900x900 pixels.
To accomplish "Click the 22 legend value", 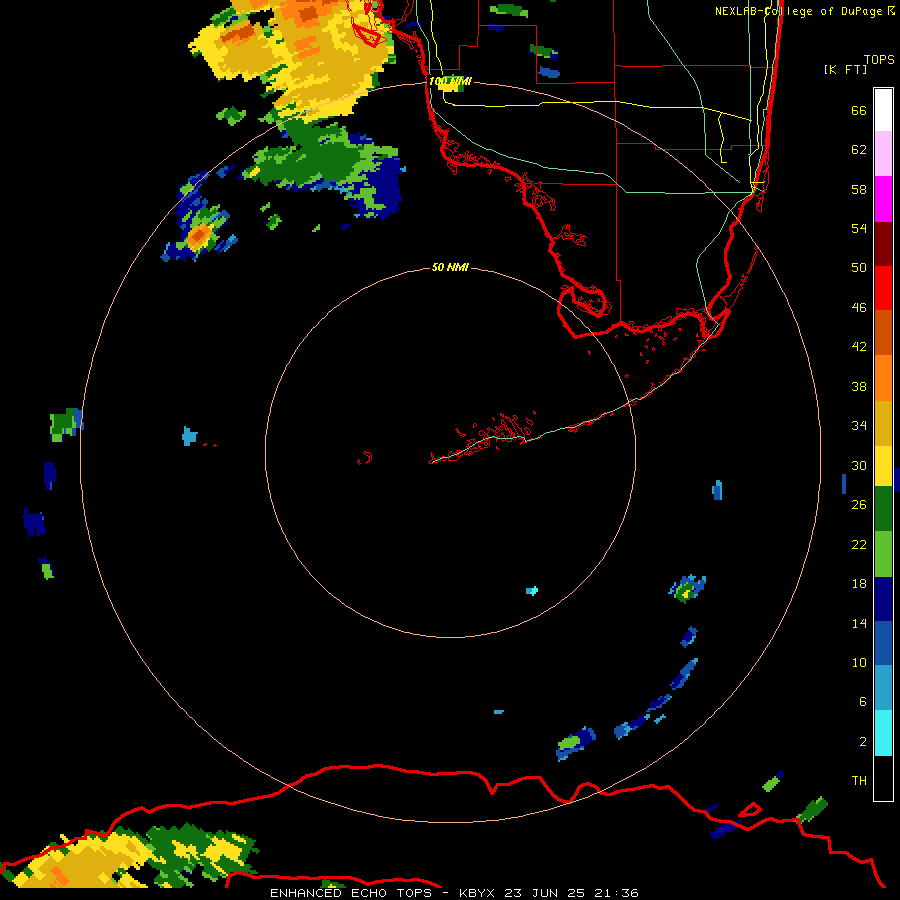I will (859, 544).
